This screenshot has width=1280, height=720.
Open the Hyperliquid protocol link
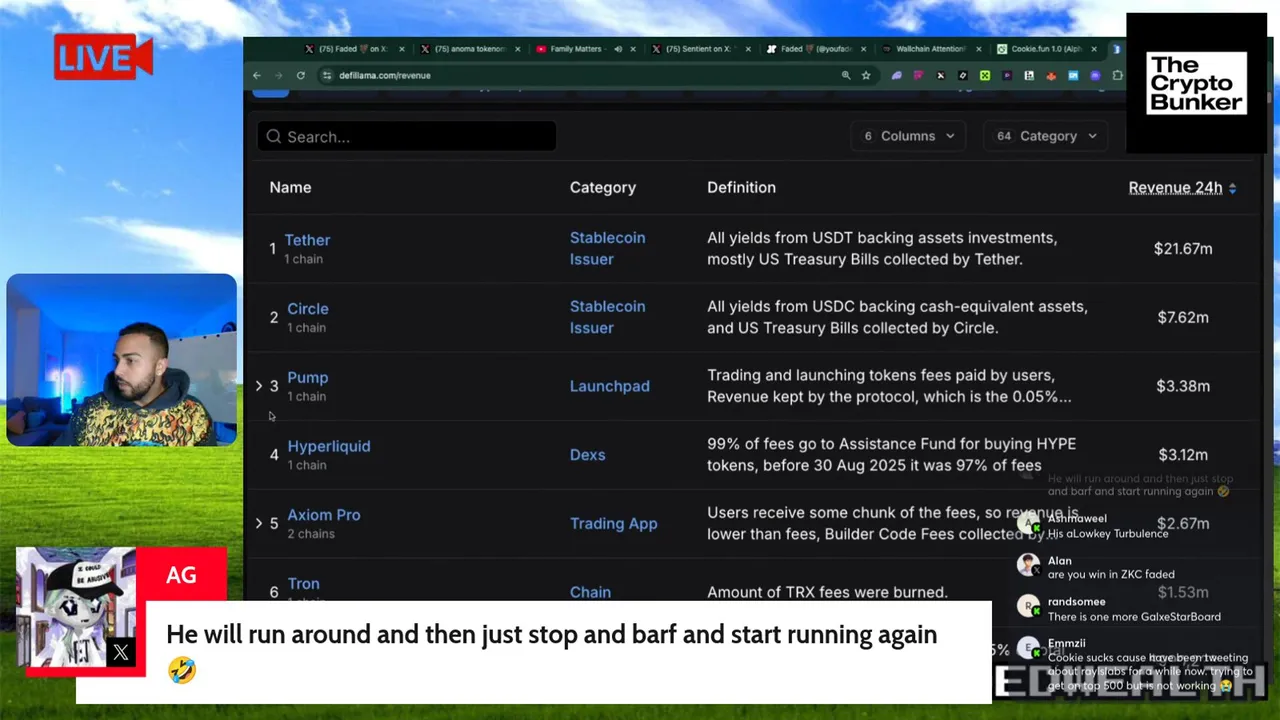[329, 446]
